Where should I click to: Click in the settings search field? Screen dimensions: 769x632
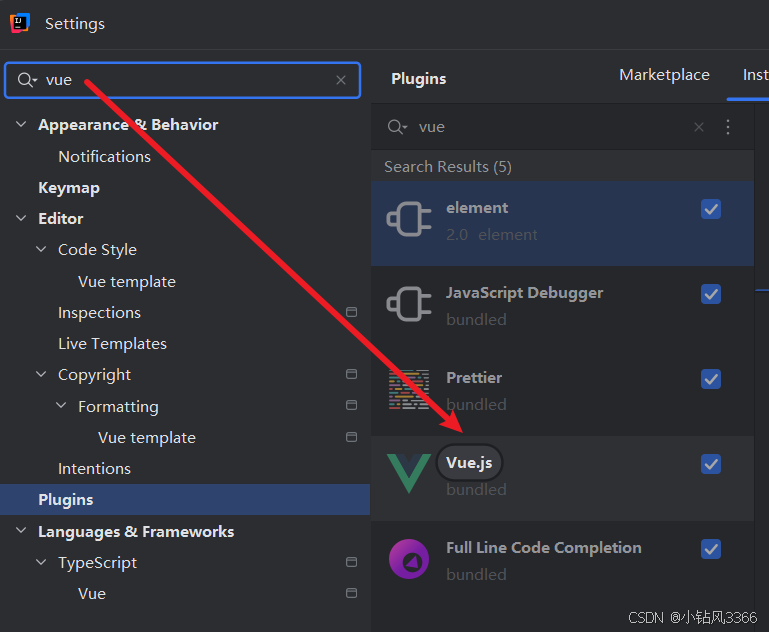[x=182, y=80]
